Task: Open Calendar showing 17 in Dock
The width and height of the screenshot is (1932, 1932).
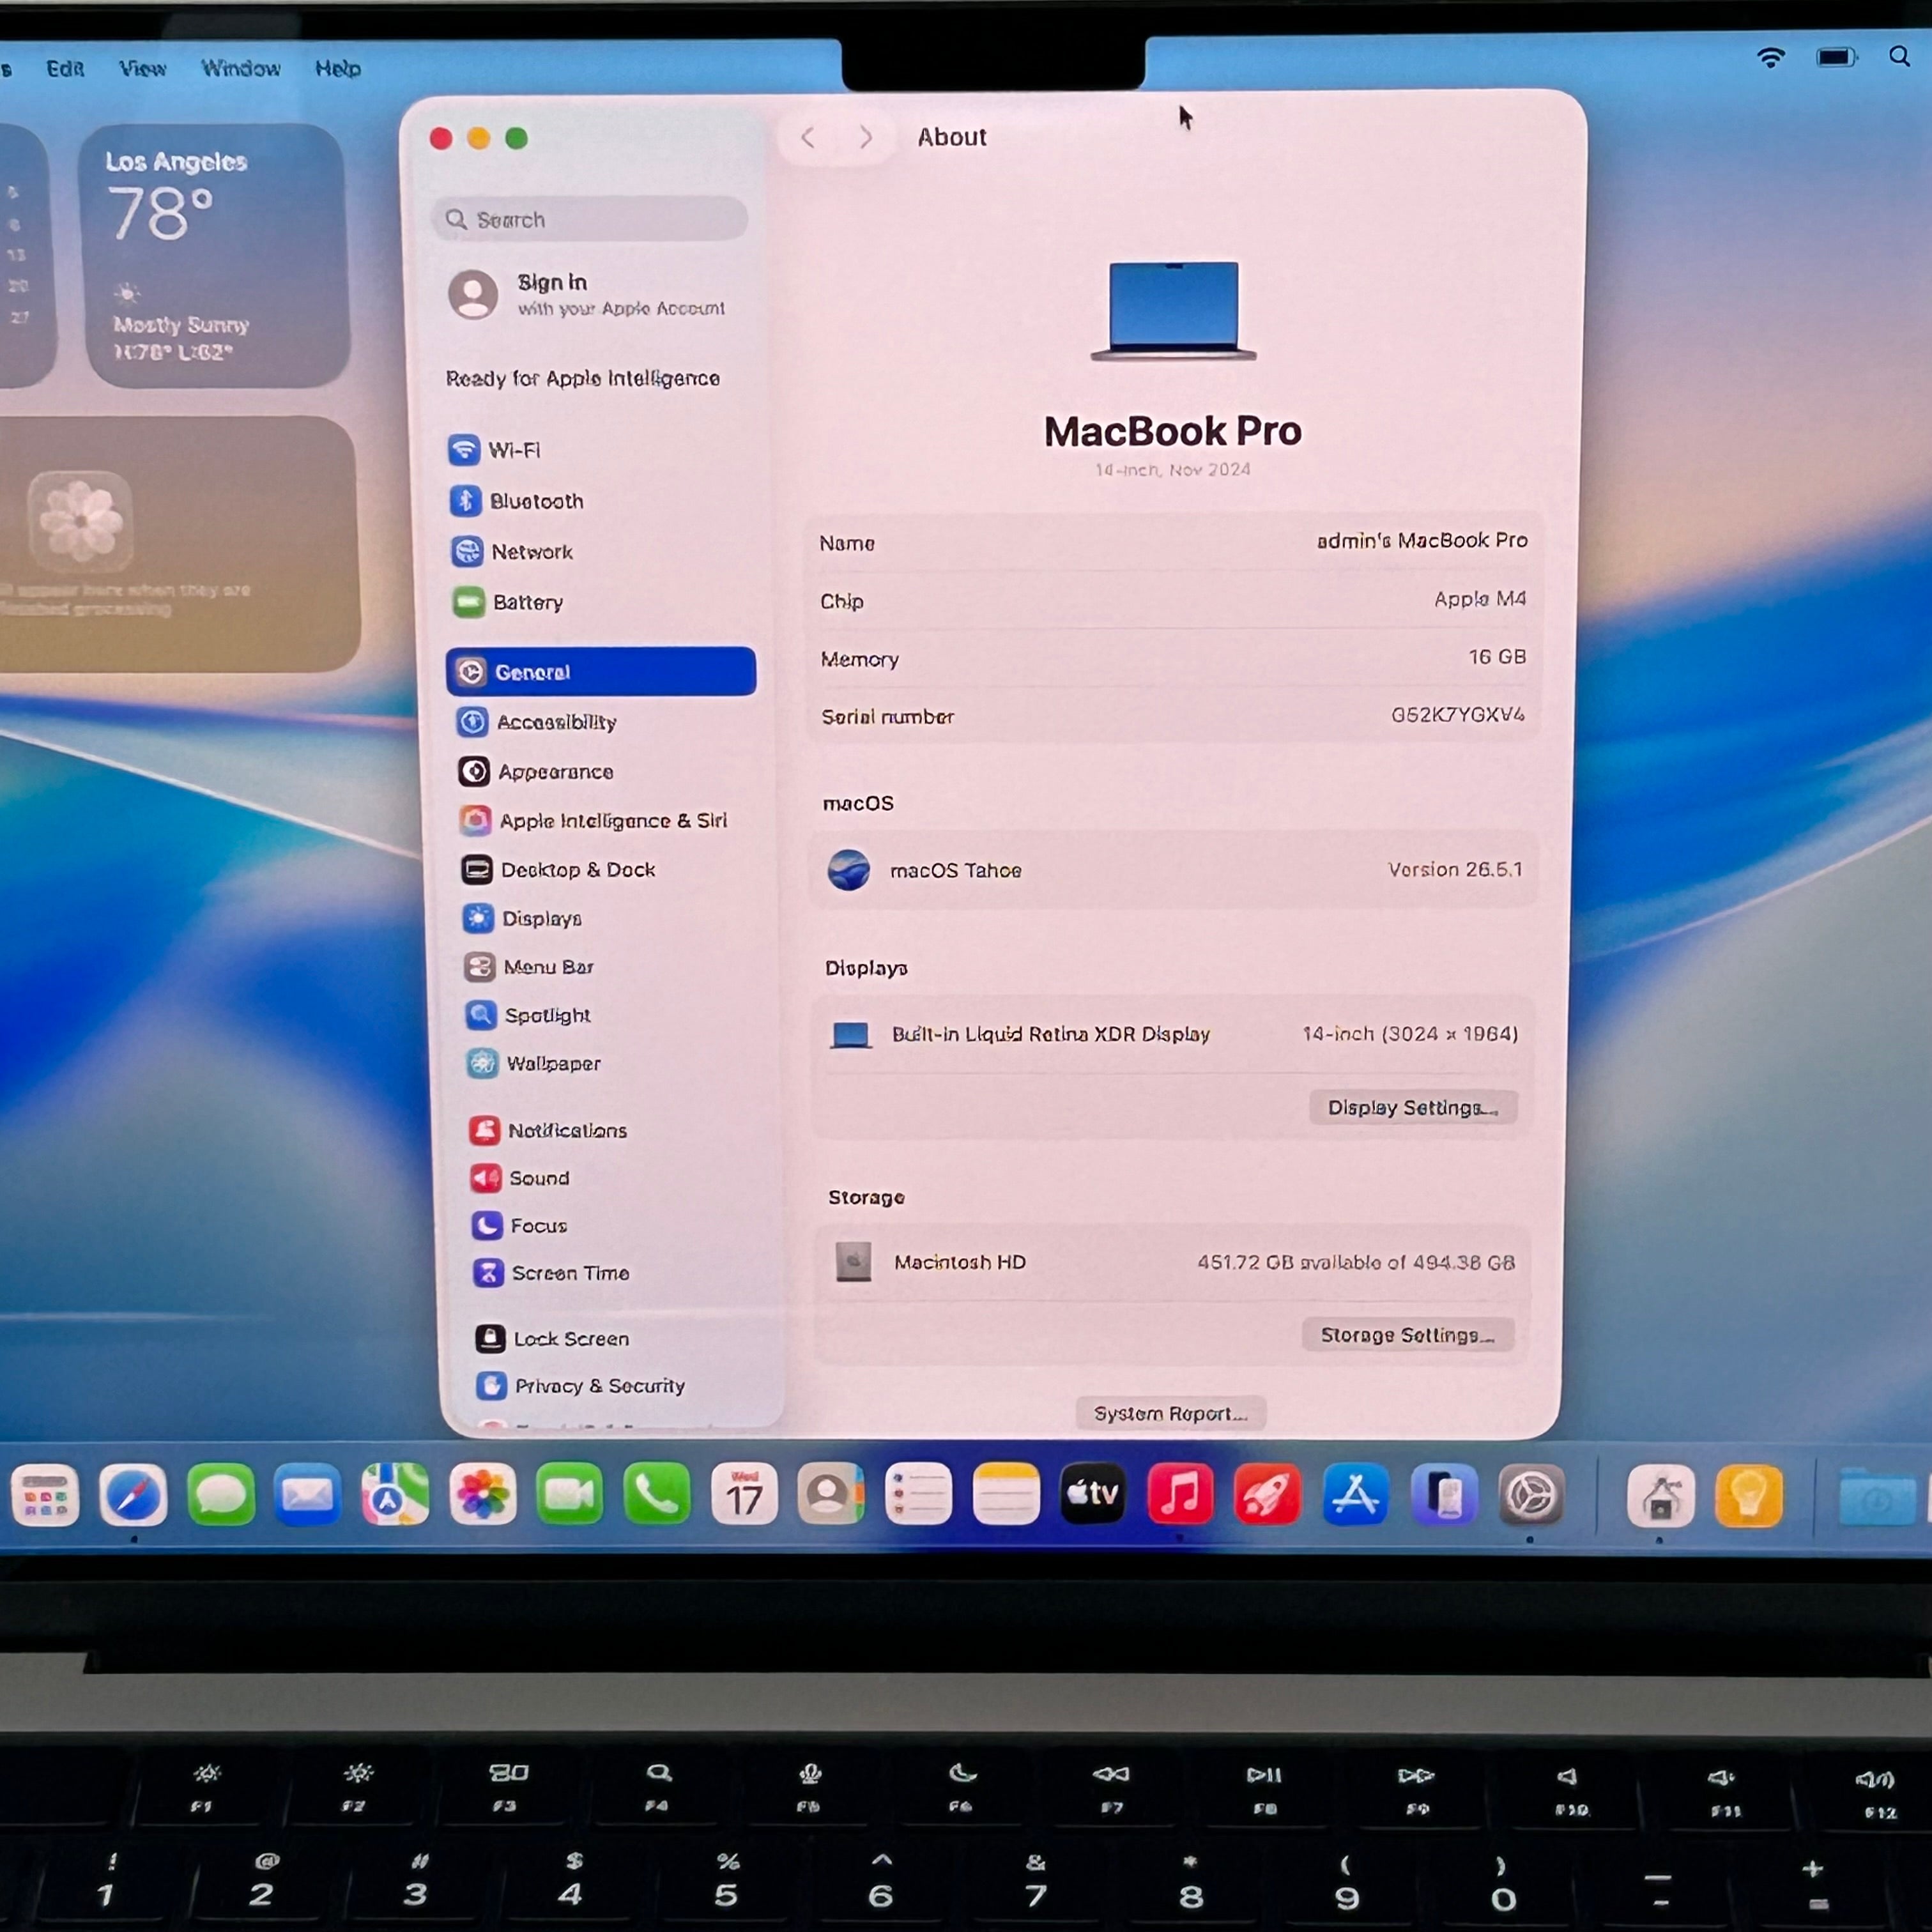Action: pos(744,1494)
